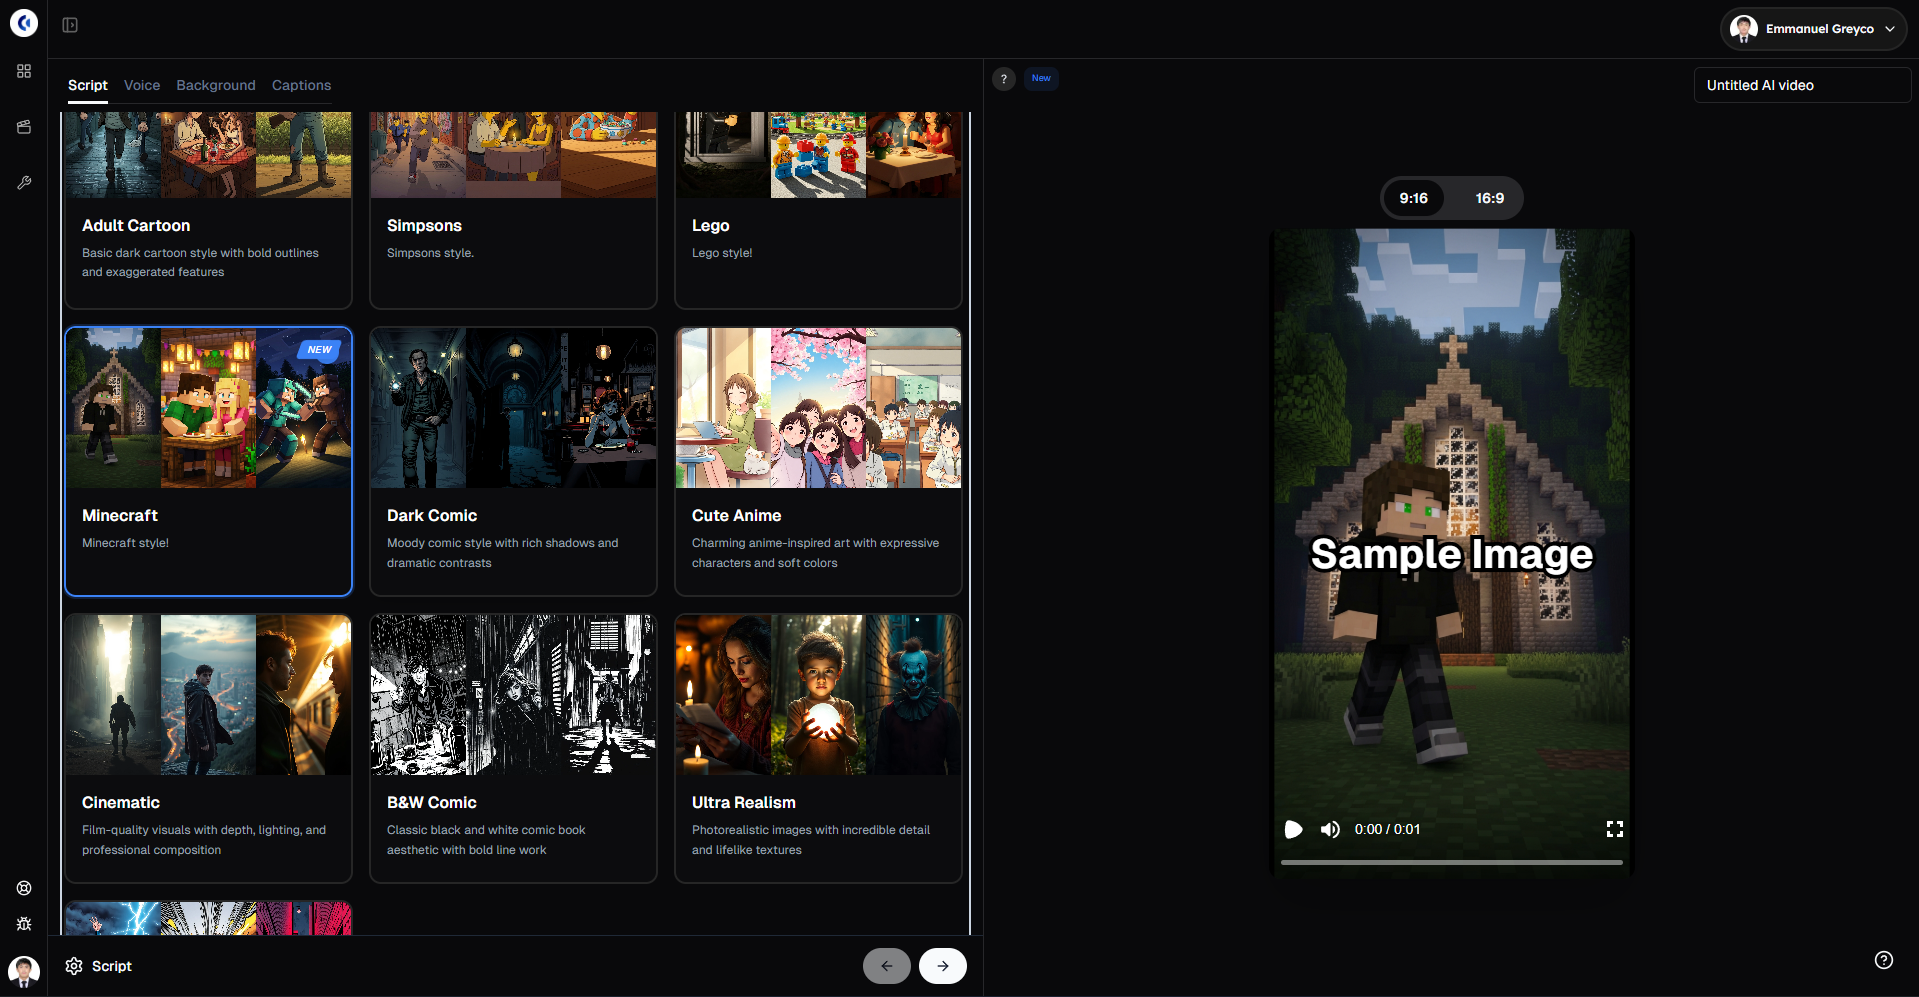Viewport: 1919px width, 997px height.
Task: Open the Emmanuel Greyco account dropdown
Action: pos(1813,29)
